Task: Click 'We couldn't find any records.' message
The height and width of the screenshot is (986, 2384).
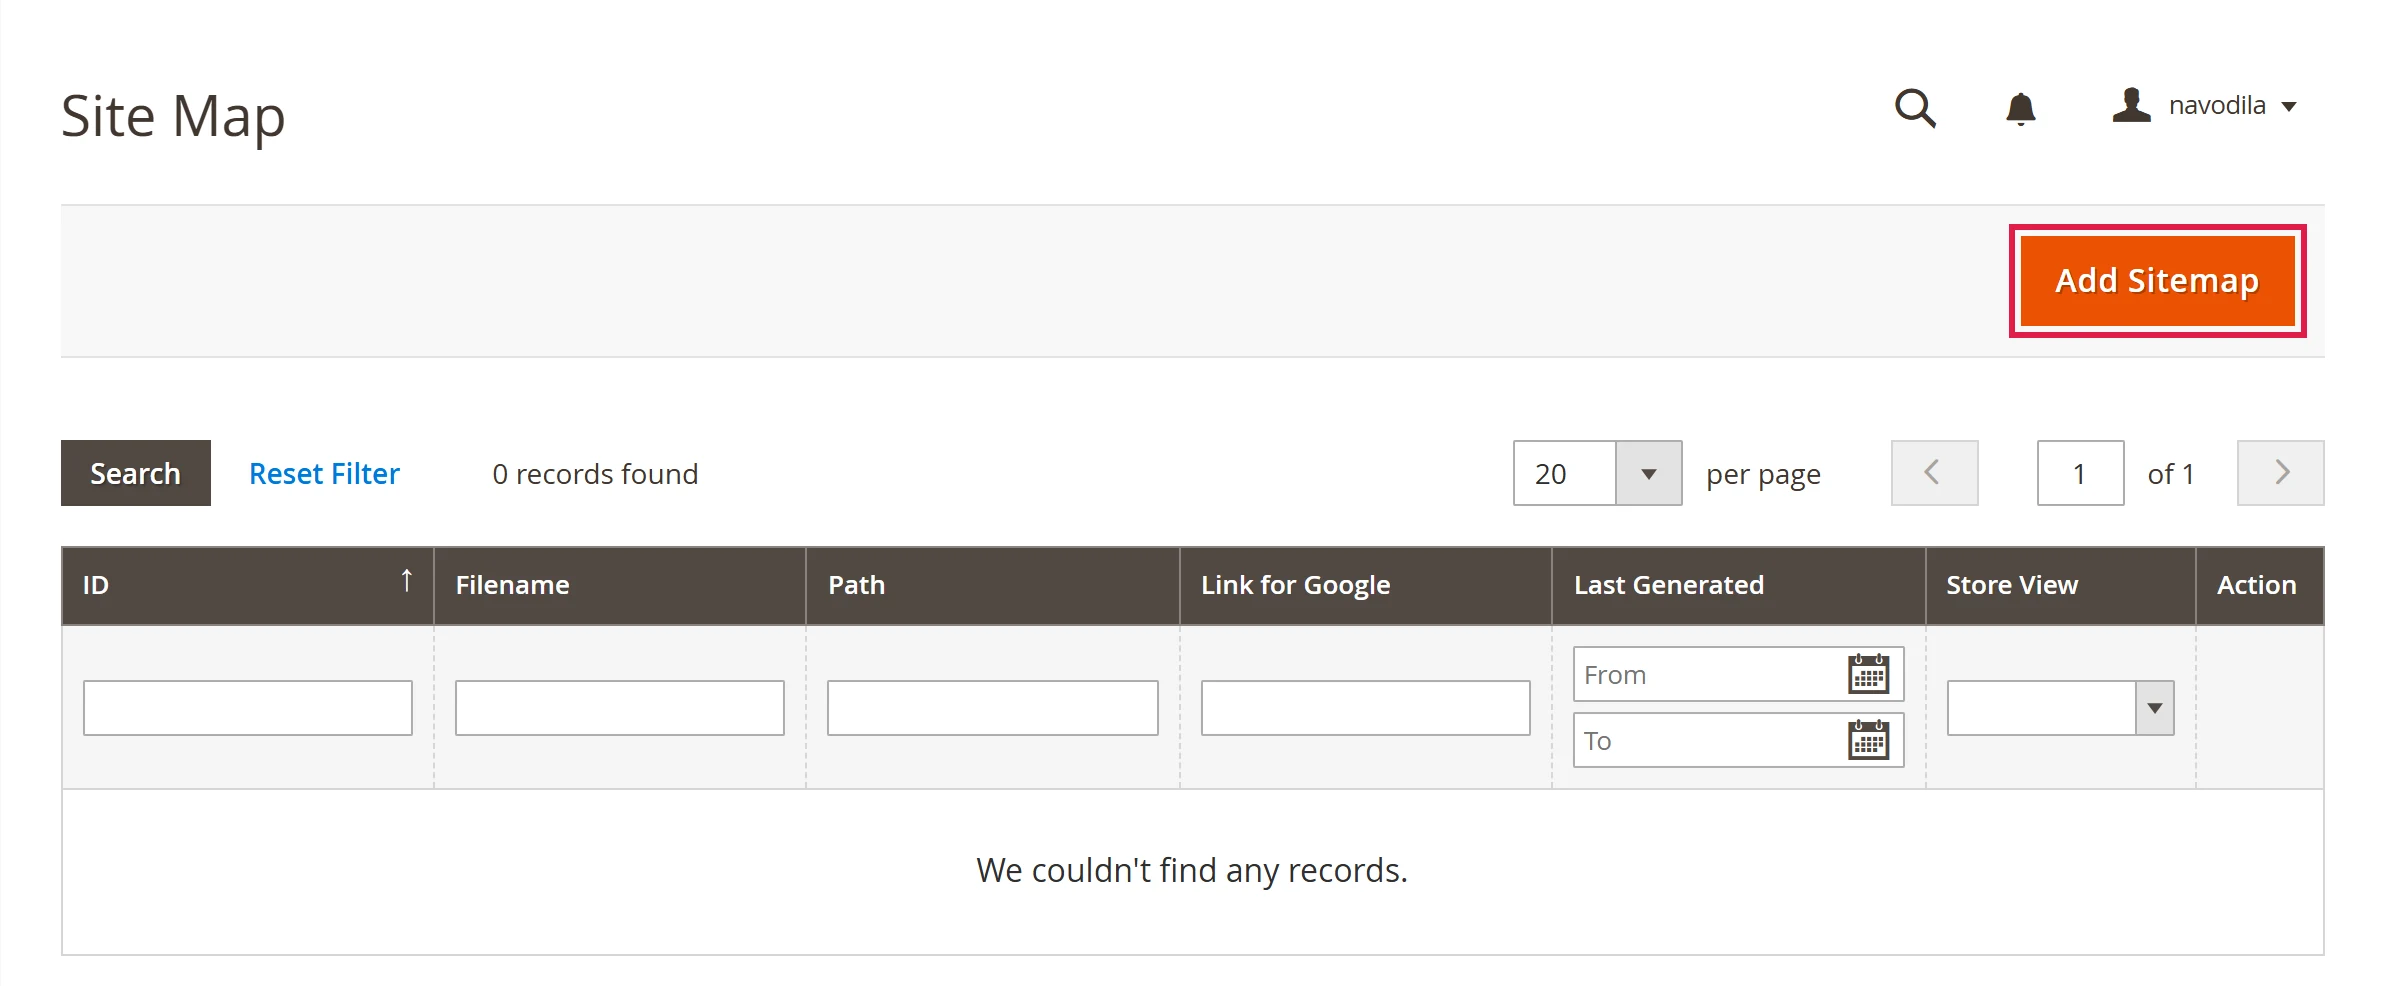Action: 1192,870
